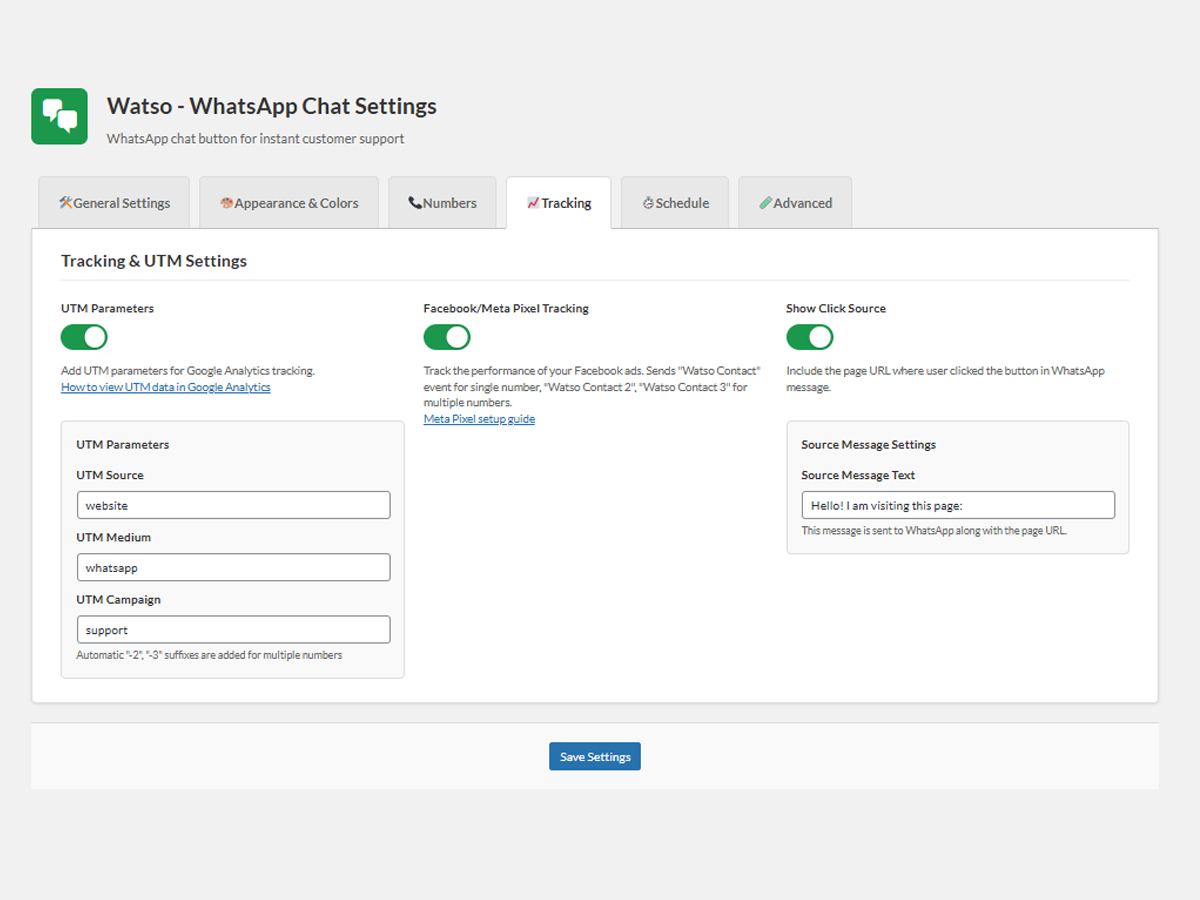Click the 'Source Message Text' label
This screenshot has width=1200, height=900.
858,475
